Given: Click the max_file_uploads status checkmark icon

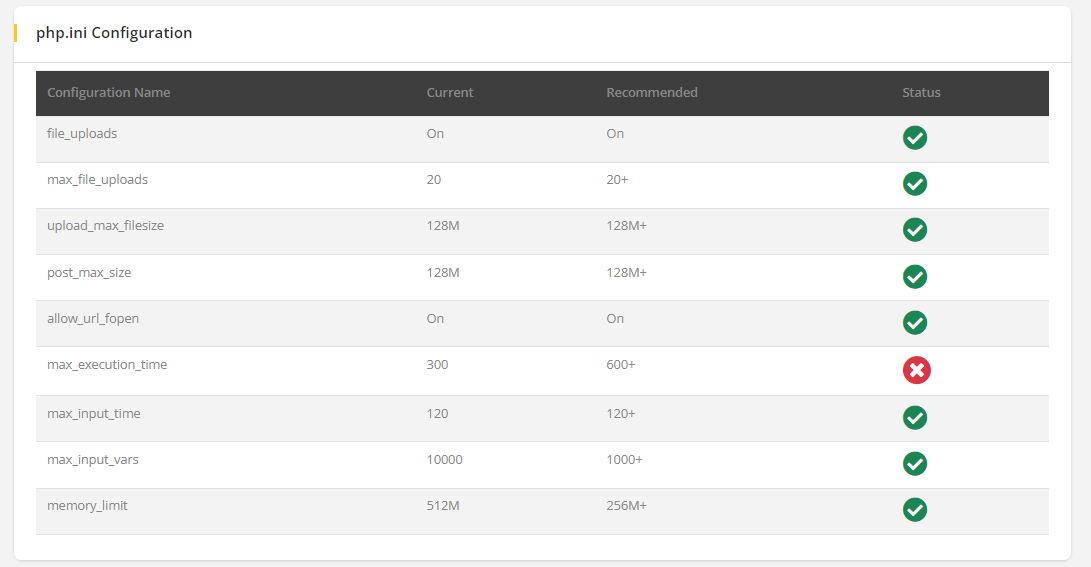Looking at the screenshot, I should pyautogui.click(x=914, y=184).
